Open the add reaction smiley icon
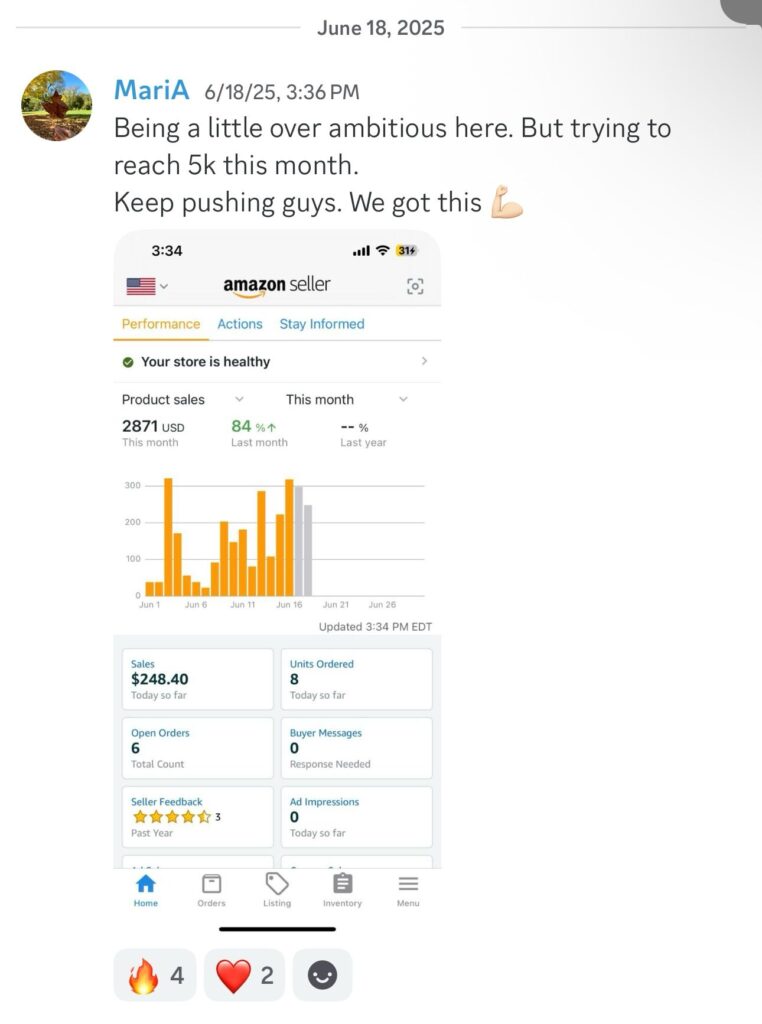The height and width of the screenshot is (1024, 762). 323,976
